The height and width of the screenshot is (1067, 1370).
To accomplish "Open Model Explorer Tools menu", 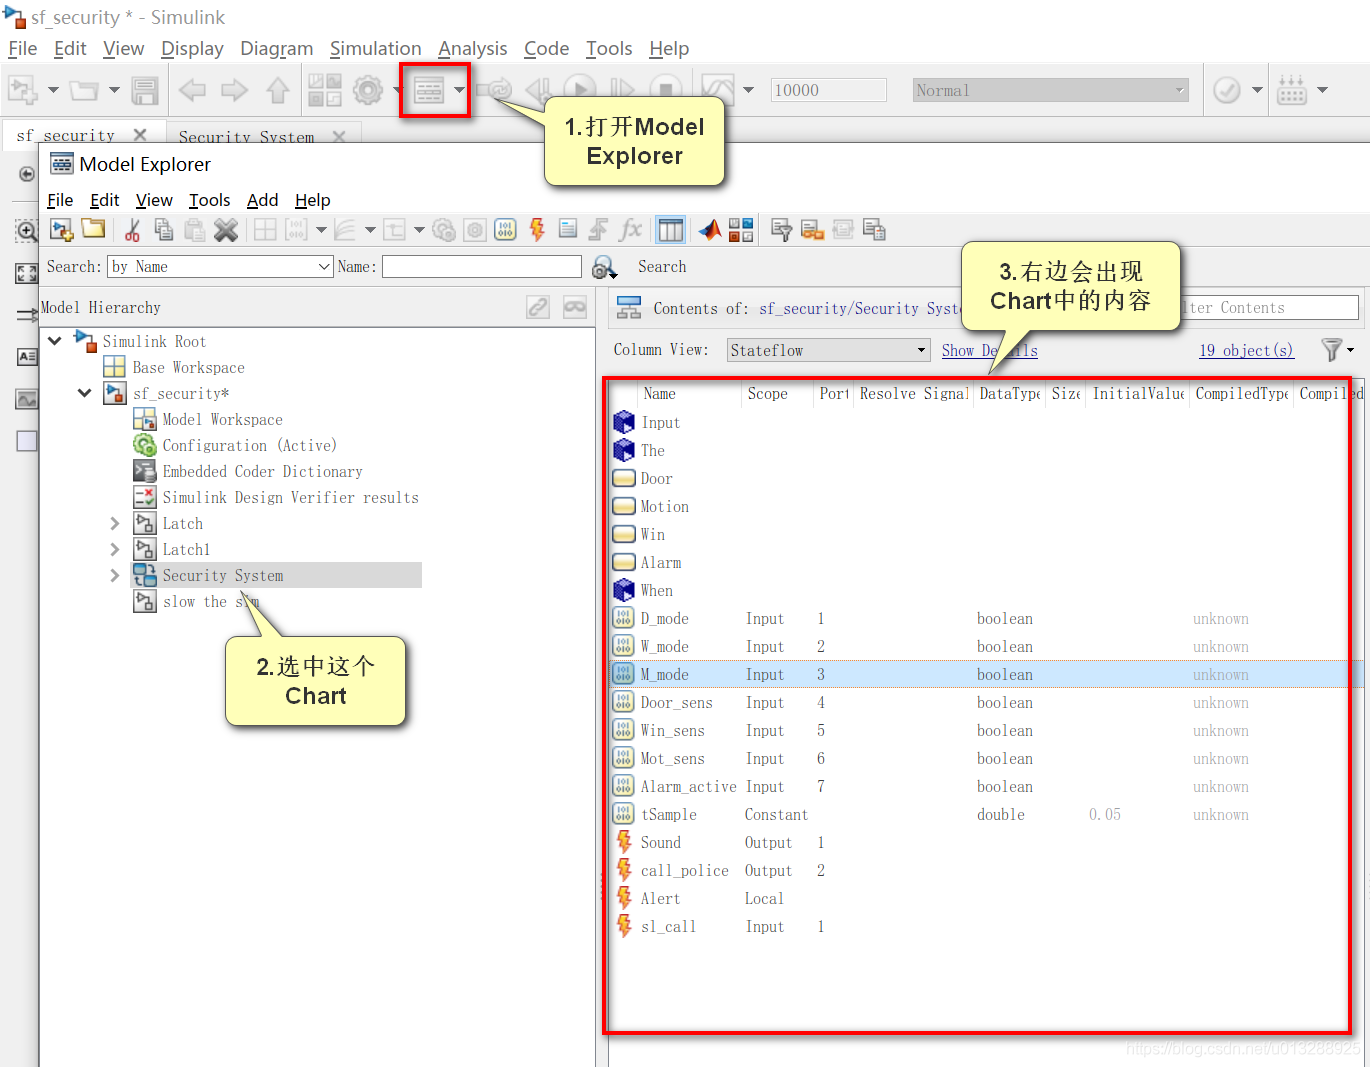I will tap(210, 200).
